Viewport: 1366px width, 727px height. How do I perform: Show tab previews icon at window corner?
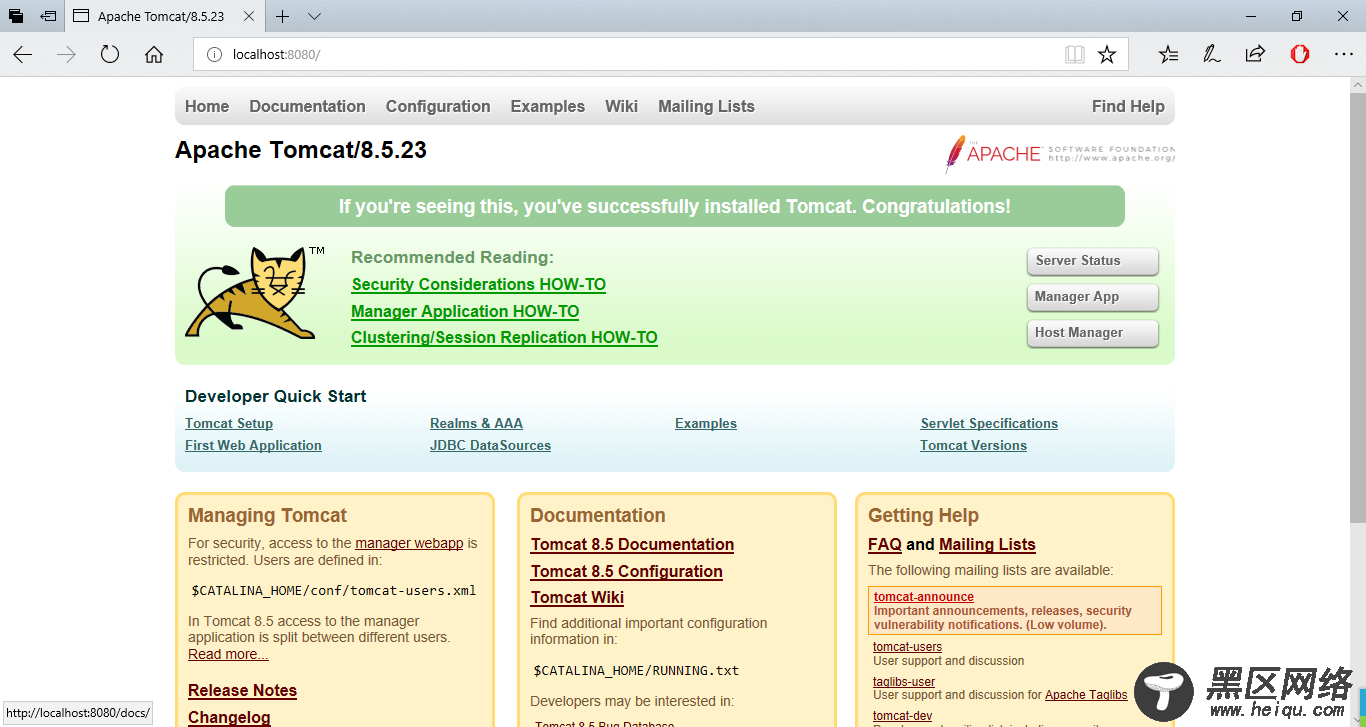pos(16,16)
